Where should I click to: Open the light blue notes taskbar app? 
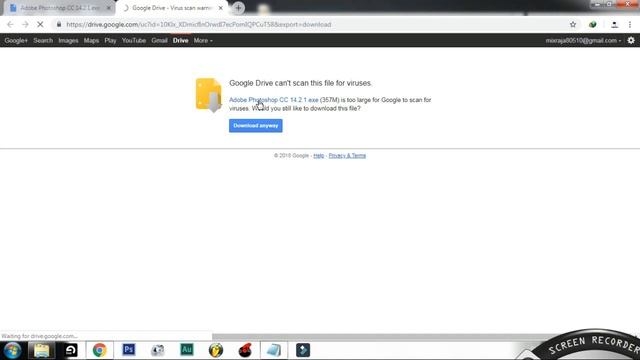(274, 350)
